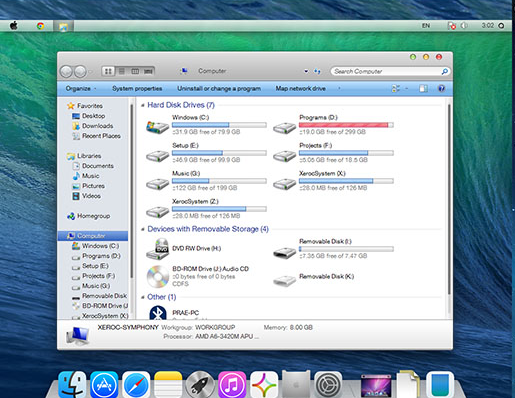Open the Windows (C:) drive icon

pos(157,127)
